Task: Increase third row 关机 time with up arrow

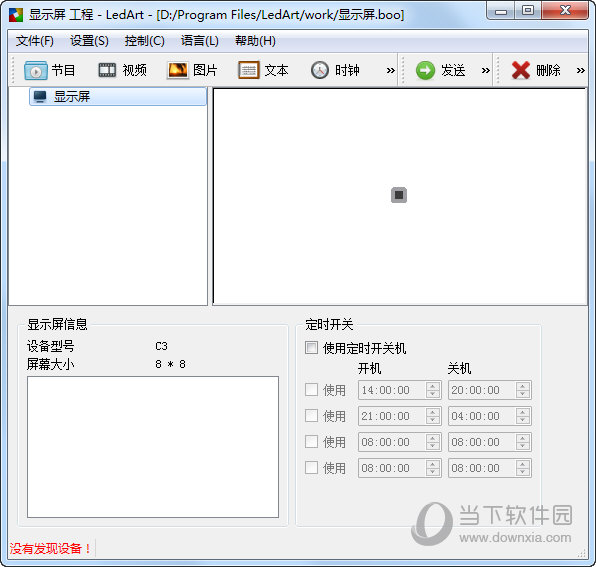Action: [523, 438]
